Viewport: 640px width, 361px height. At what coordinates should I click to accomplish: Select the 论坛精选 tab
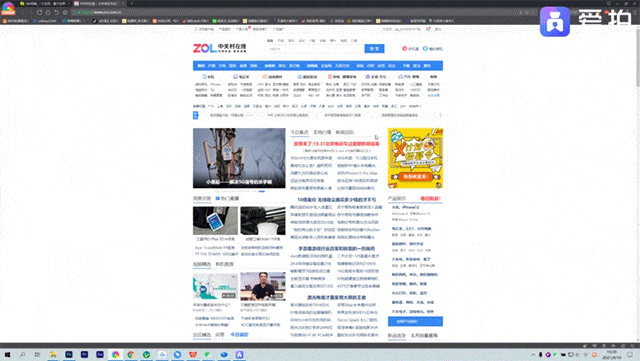(202, 334)
